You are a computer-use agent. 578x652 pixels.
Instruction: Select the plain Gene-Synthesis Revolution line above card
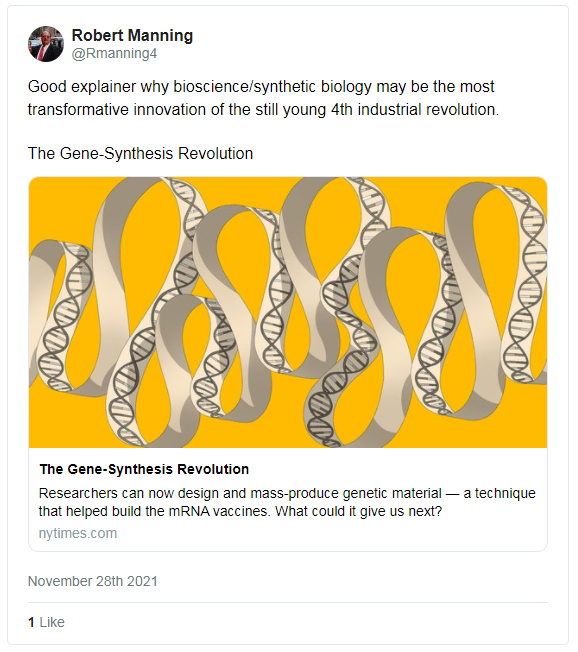140,153
